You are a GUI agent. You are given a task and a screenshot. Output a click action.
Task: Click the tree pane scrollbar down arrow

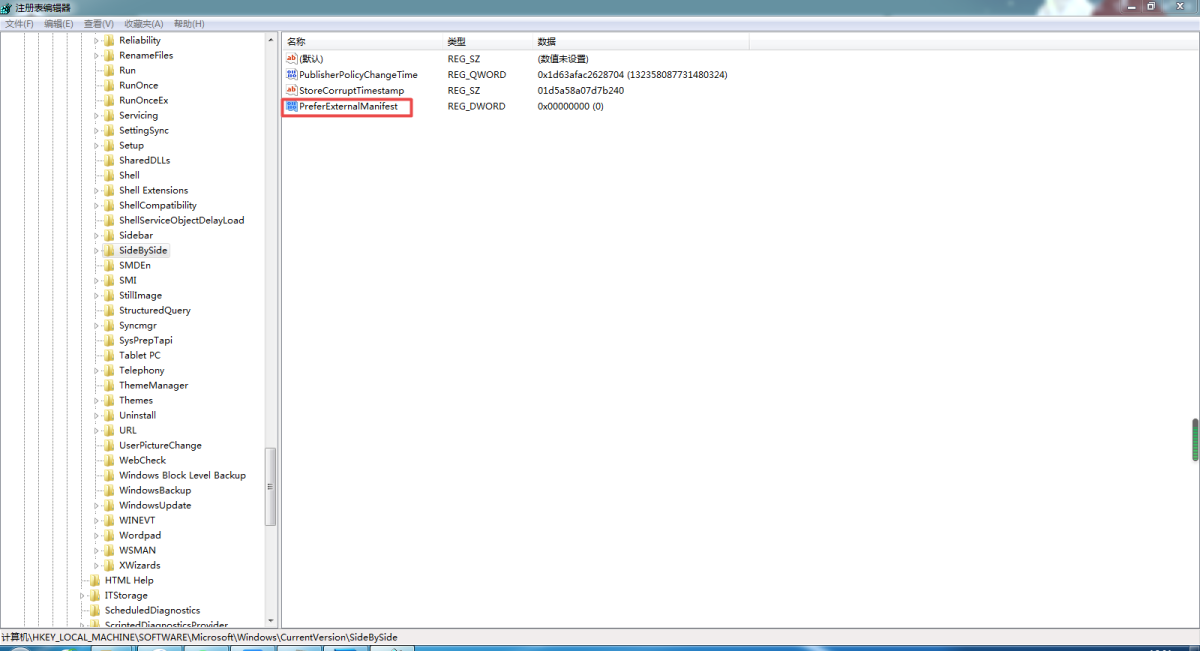pyautogui.click(x=270, y=621)
